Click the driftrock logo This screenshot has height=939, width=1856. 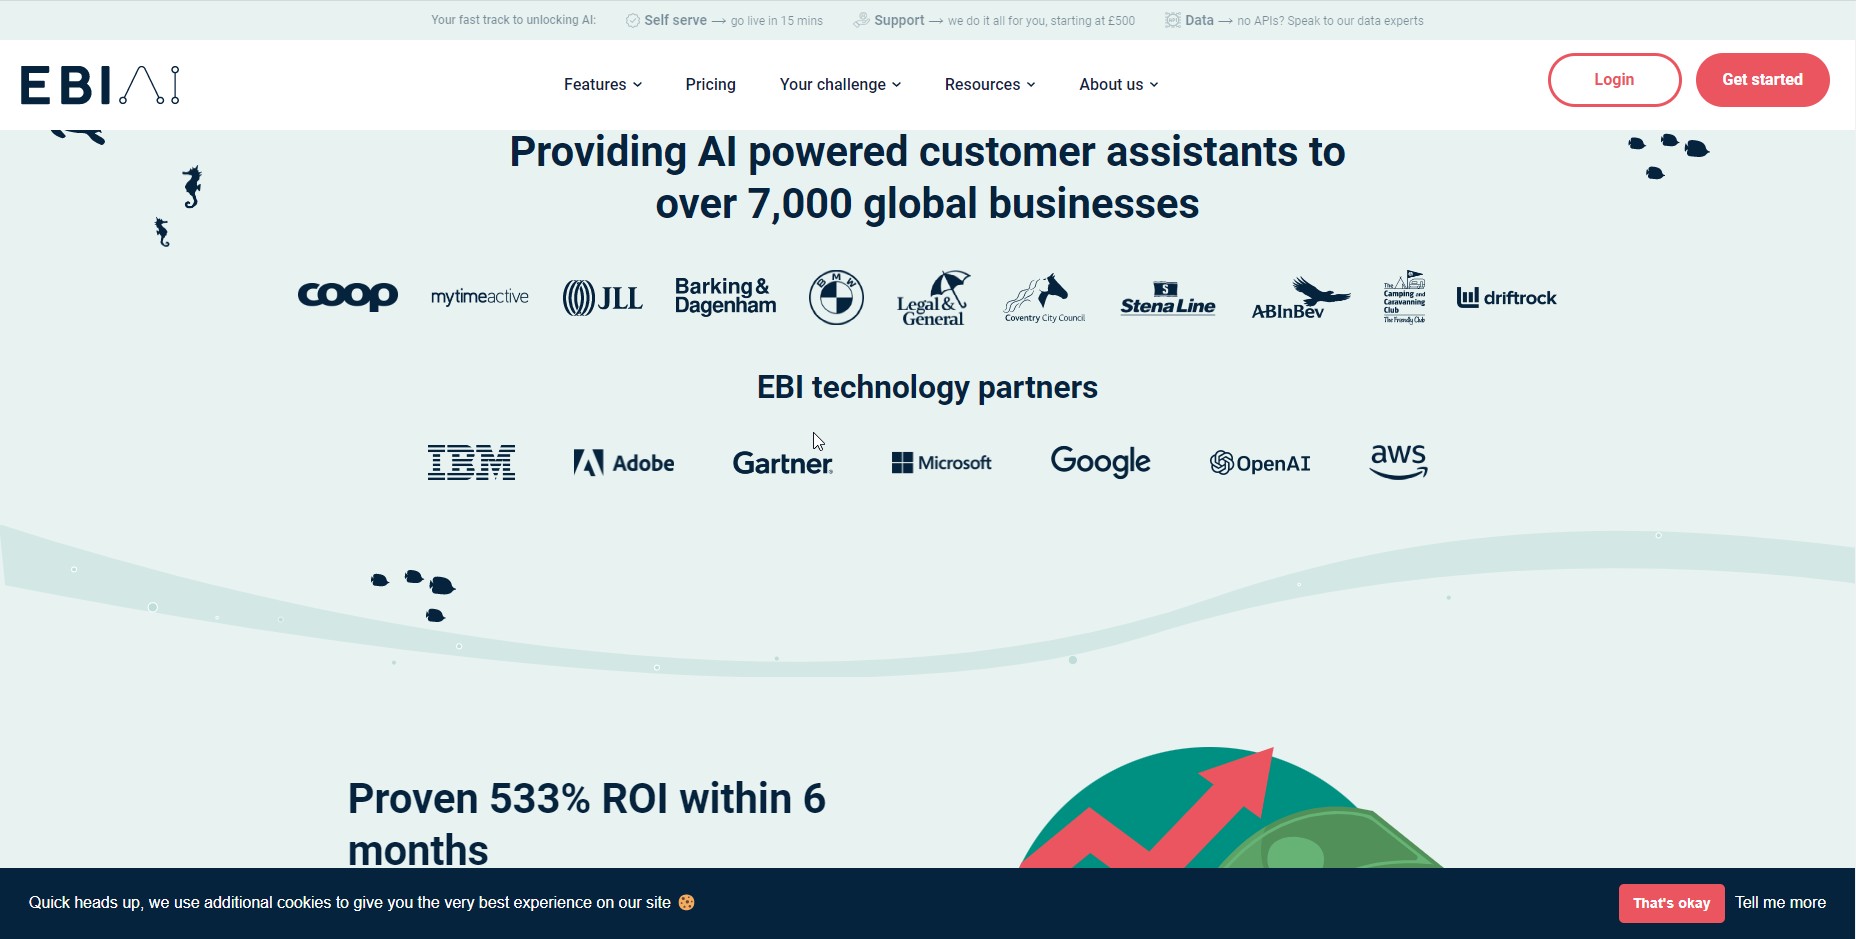pos(1506,297)
